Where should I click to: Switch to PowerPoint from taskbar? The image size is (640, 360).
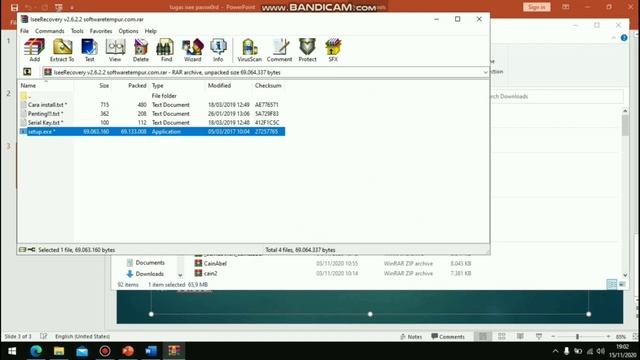pos(128,351)
